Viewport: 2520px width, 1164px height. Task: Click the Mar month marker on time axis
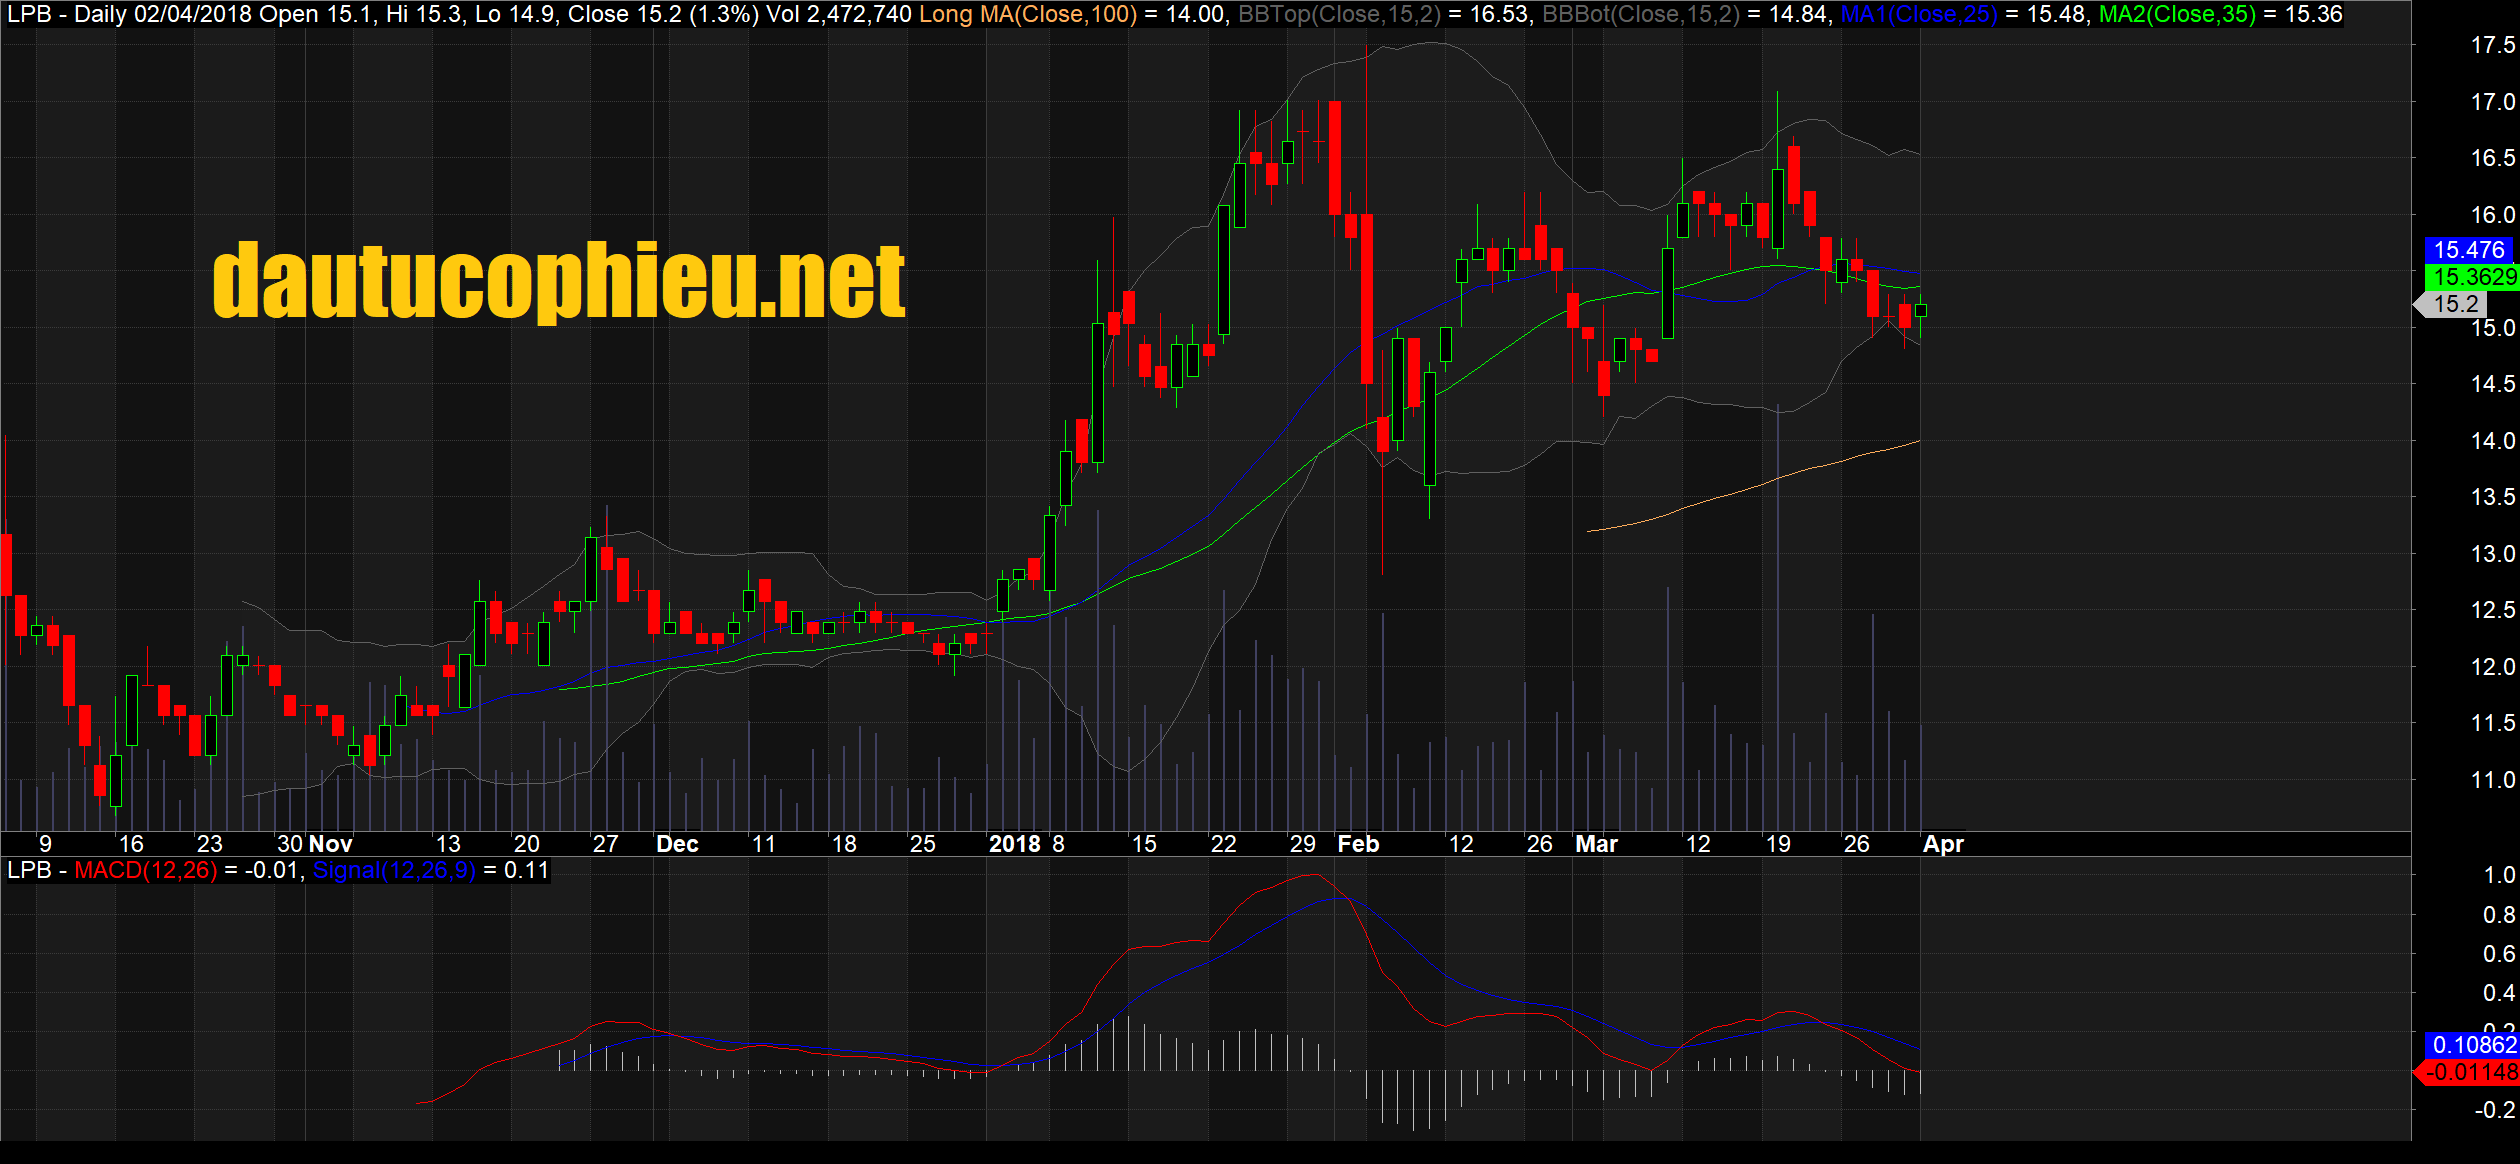tap(1596, 844)
